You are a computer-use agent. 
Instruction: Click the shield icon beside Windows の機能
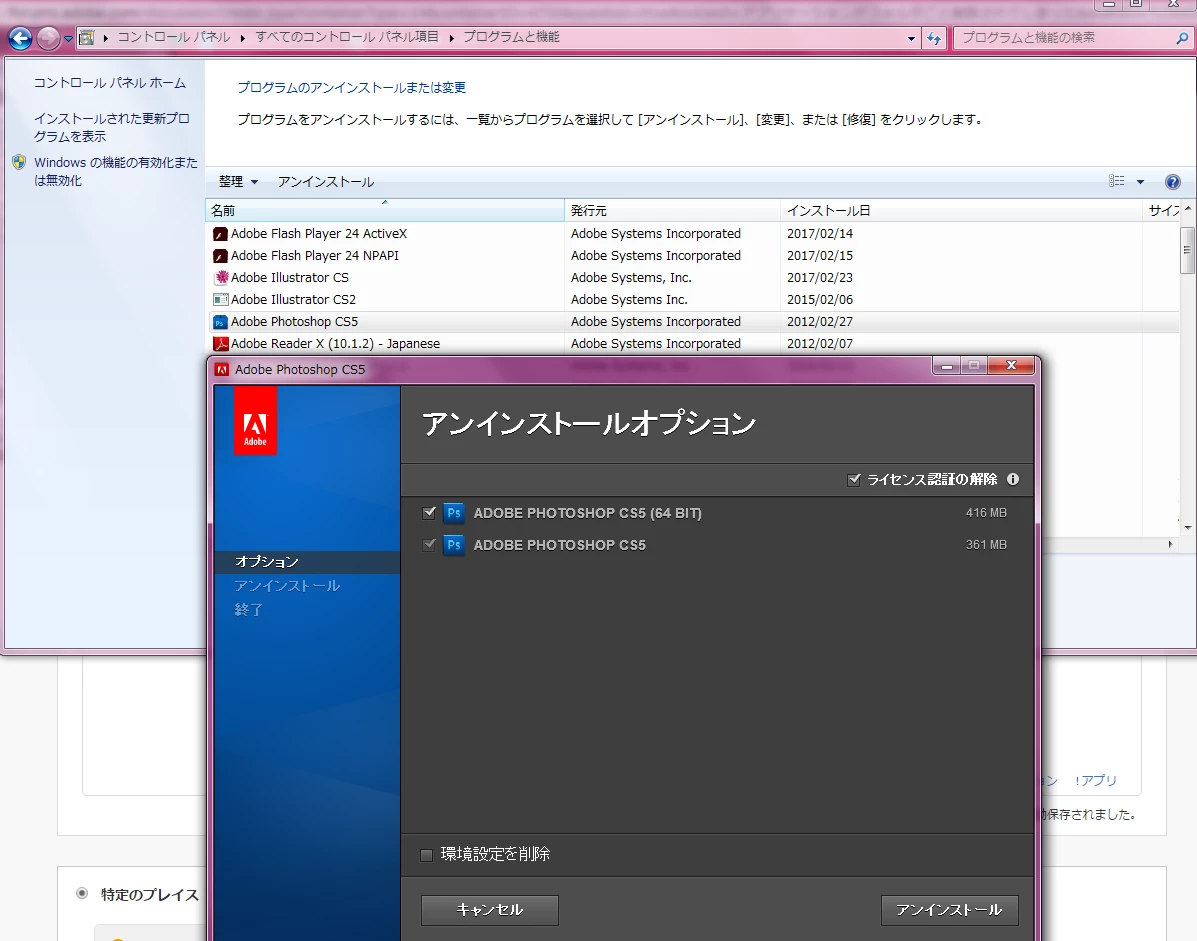coord(19,162)
